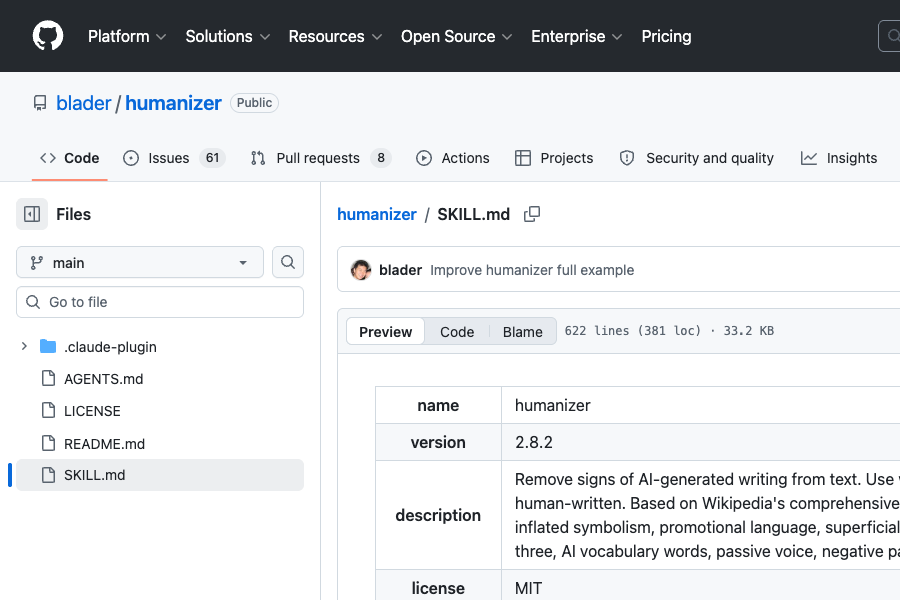This screenshot has width=900, height=600.
Task: Click the search box in the header
Action: (890, 36)
